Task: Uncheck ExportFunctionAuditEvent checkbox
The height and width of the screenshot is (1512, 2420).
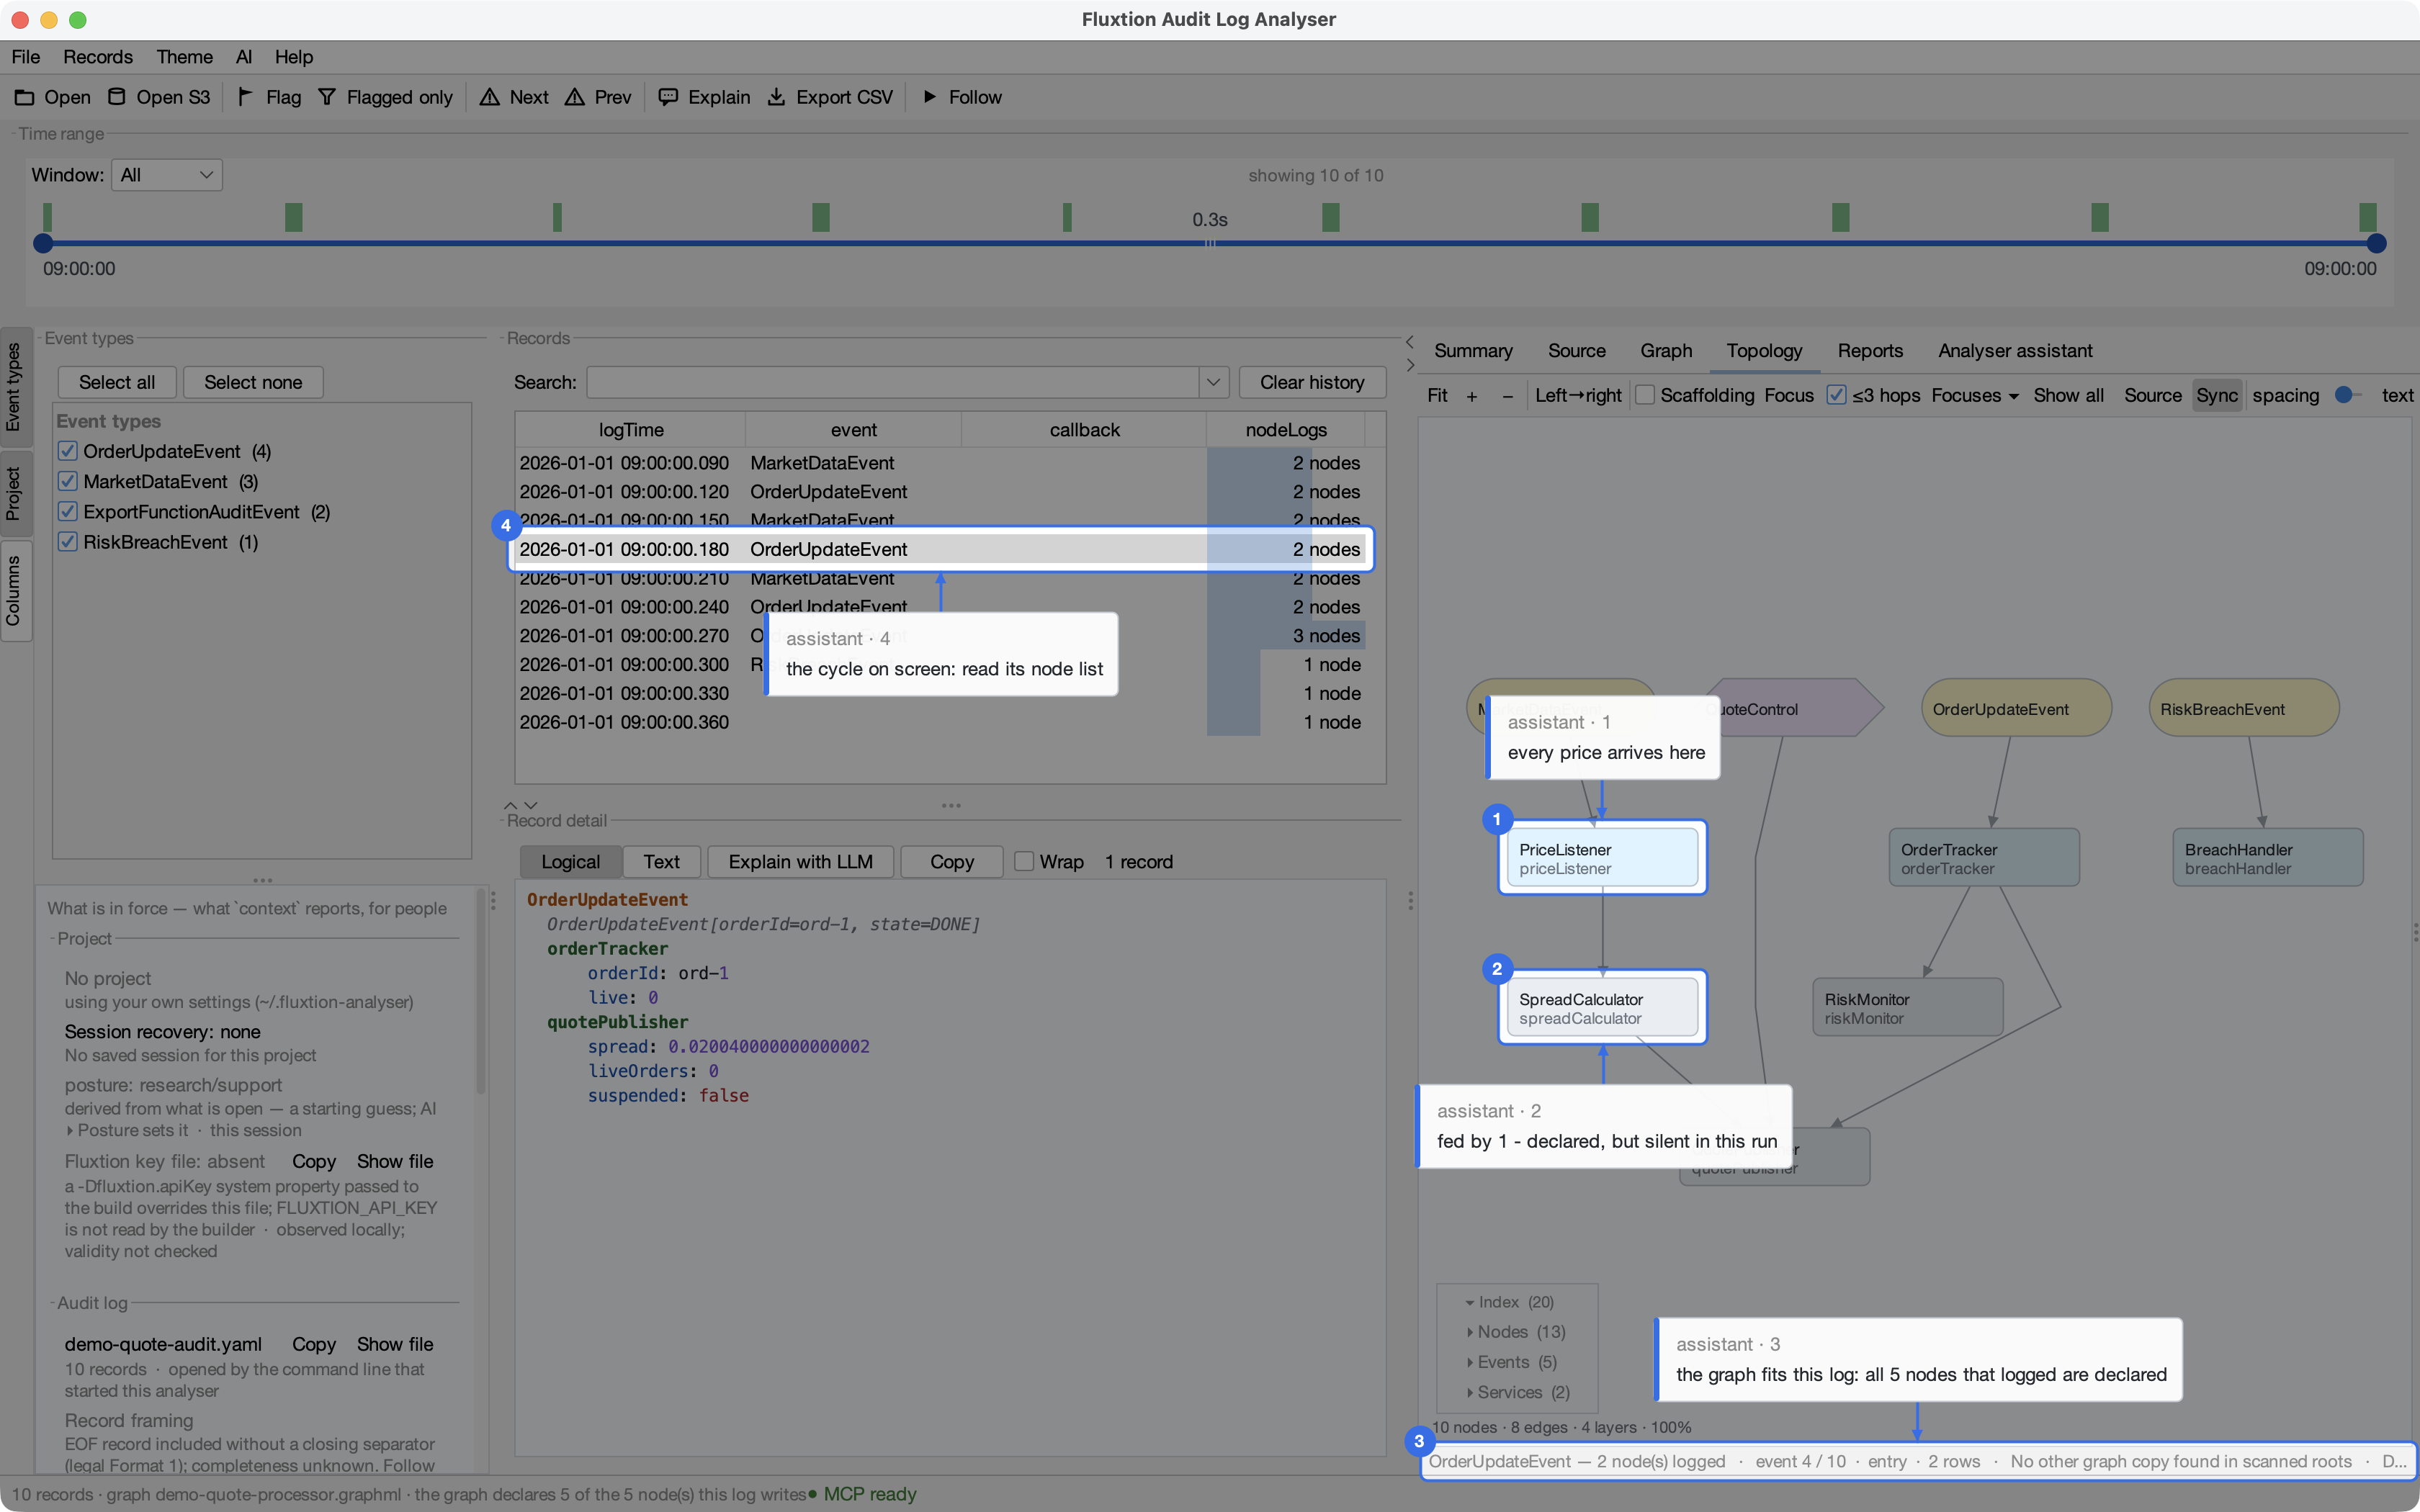Action: click(68, 511)
